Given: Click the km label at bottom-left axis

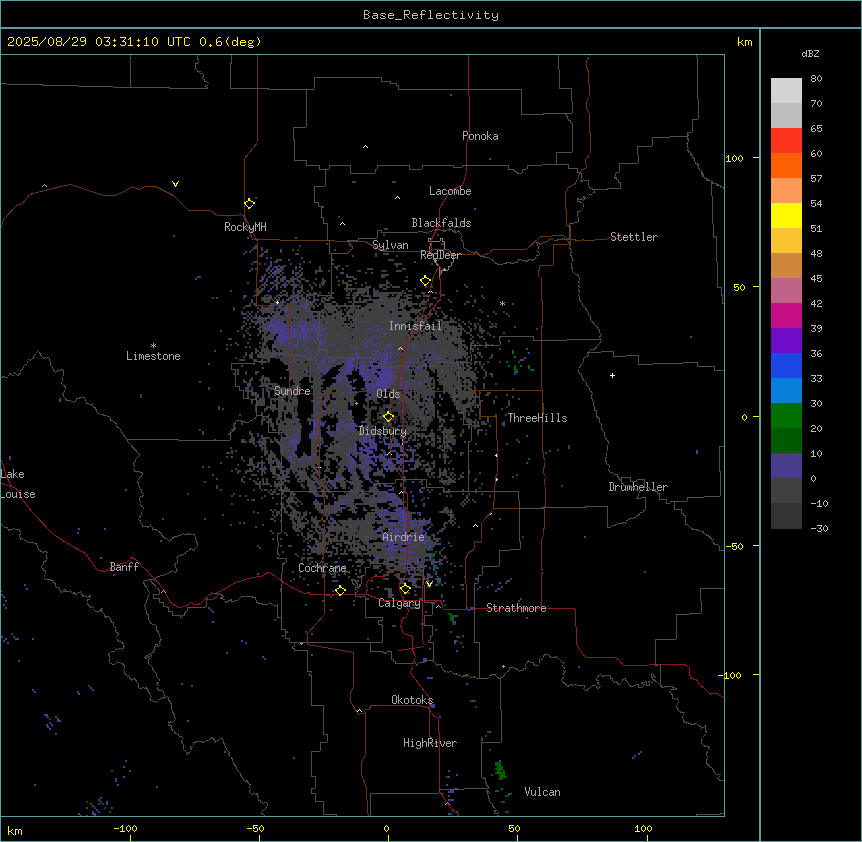Looking at the screenshot, I should pos(15,831).
